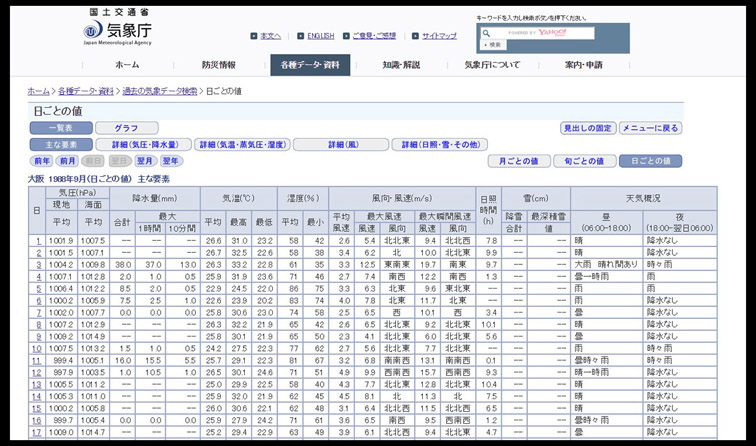Open the ご意見・ご感想 link
This screenshot has width=756, height=446.
(374, 36)
